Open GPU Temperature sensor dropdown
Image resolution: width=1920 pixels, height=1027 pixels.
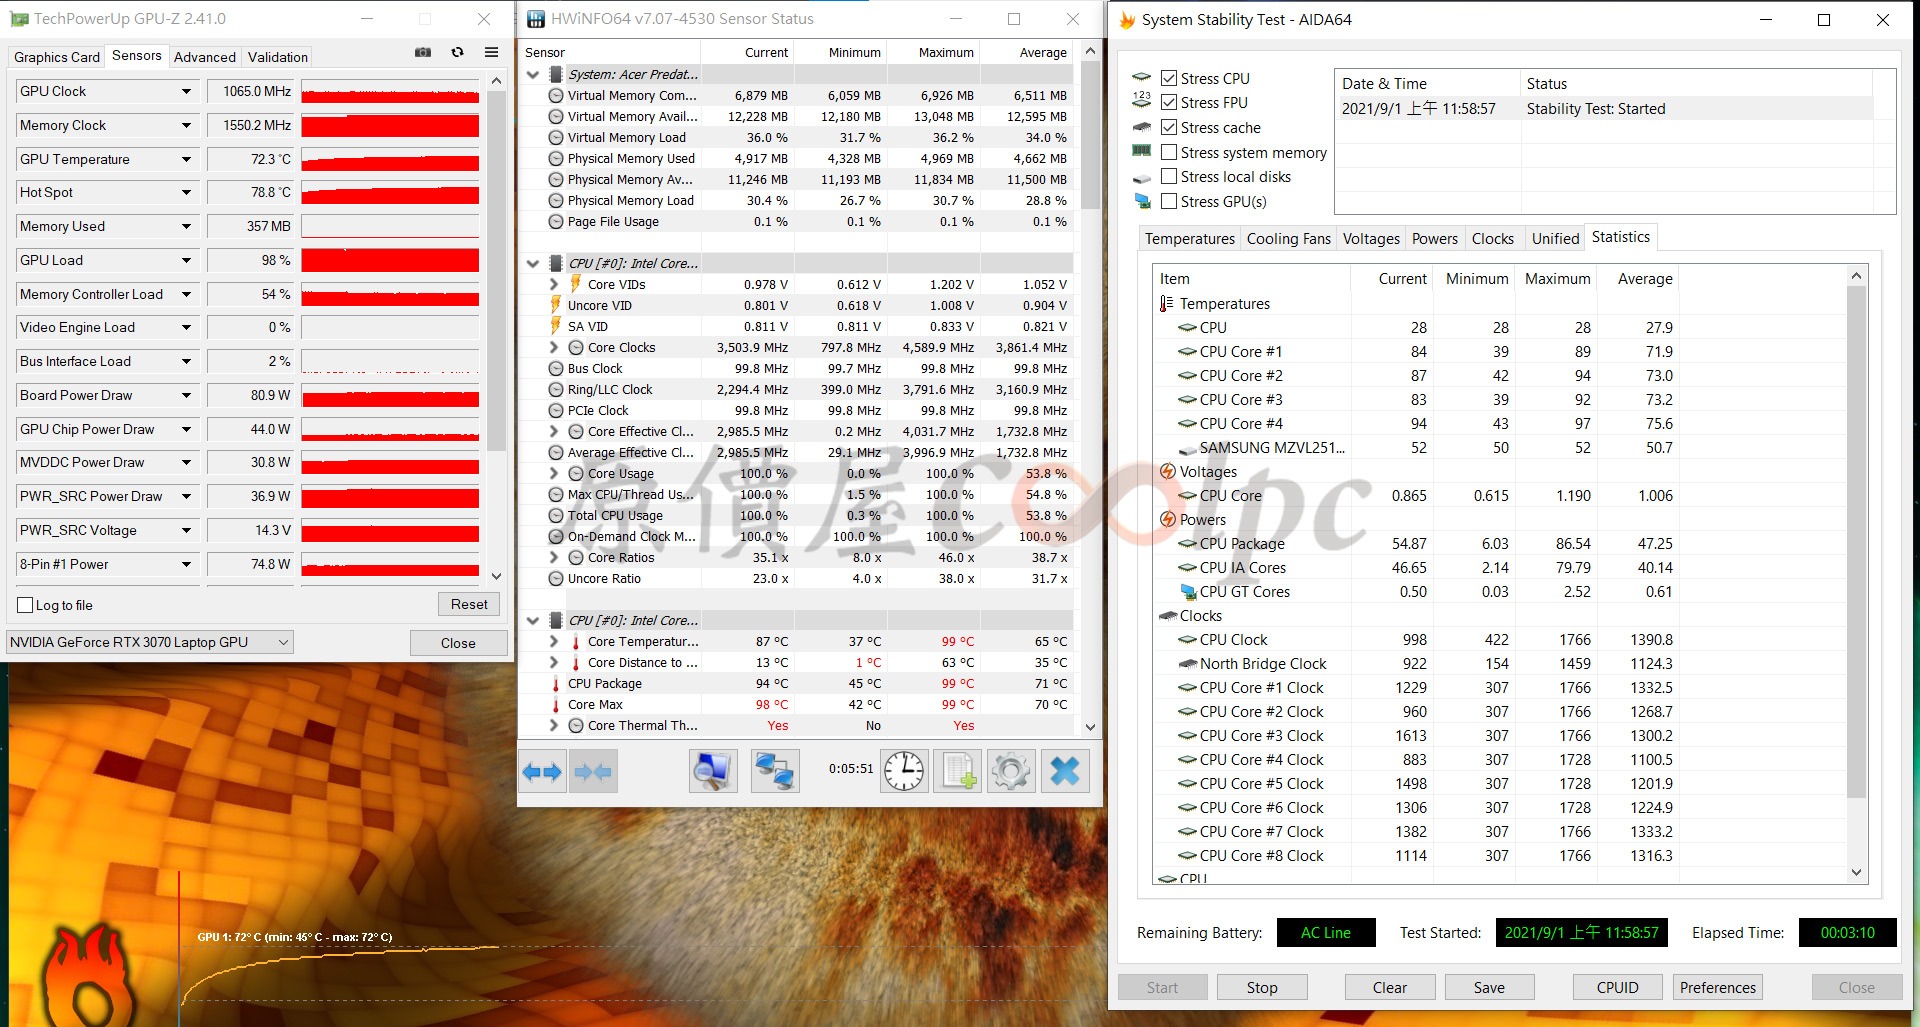pyautogui.click(x=186, y=159)
